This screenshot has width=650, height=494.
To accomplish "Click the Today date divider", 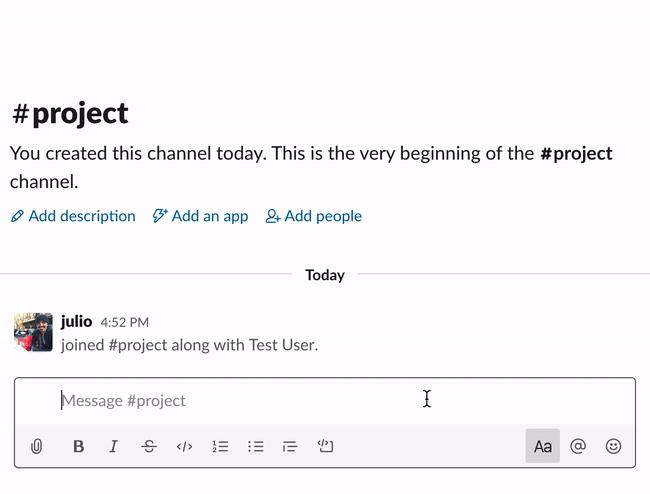I will point(325,275).
